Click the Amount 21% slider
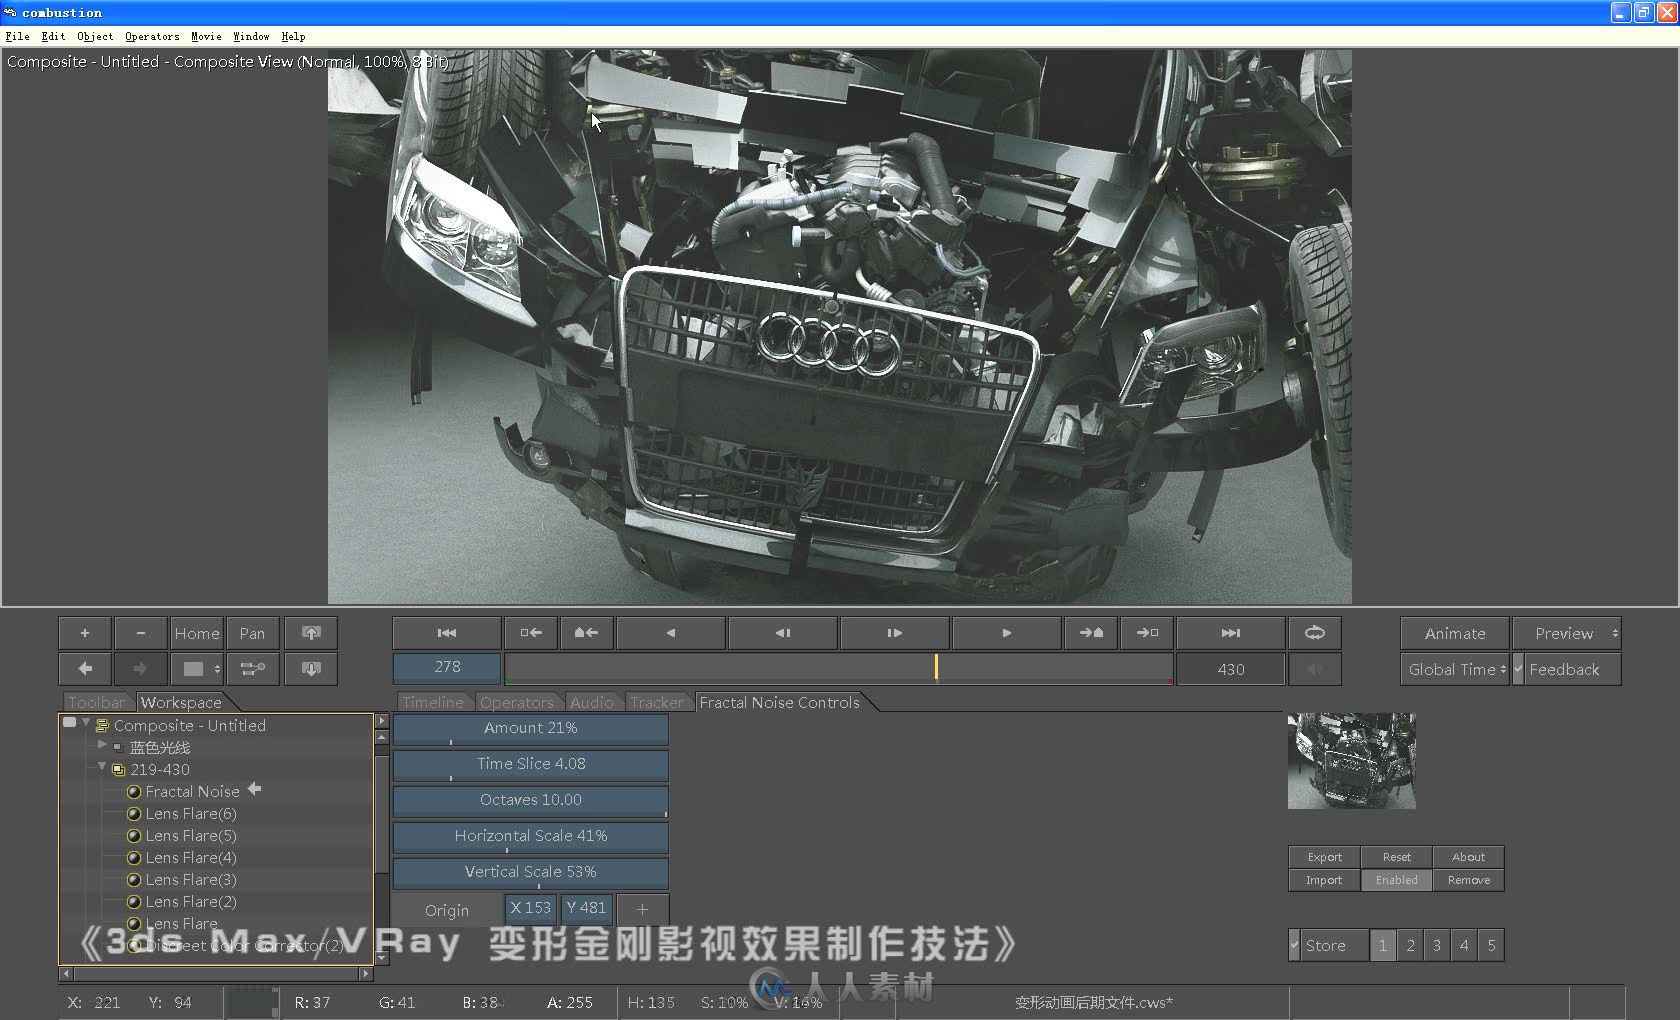 [530, 729]
